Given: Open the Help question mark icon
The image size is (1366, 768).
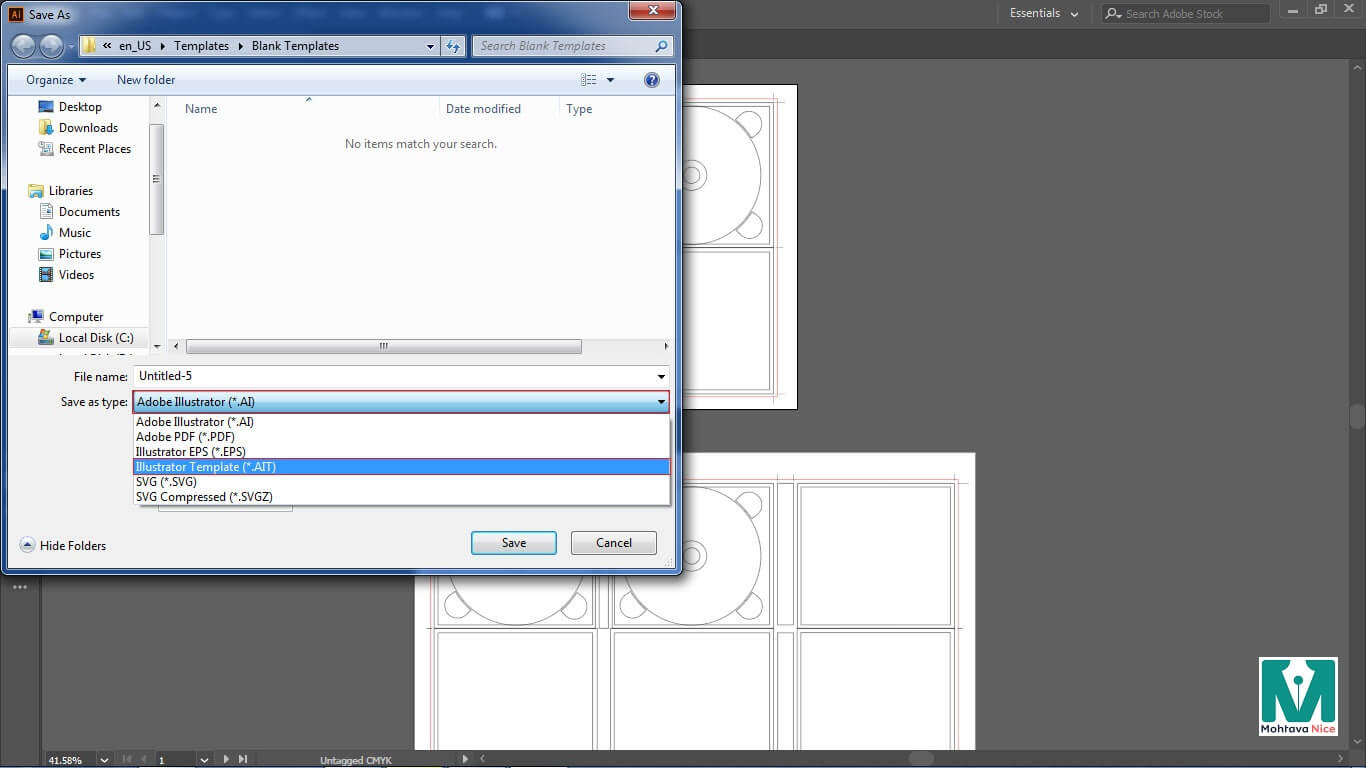Looking at the screenshot, I should coord(652,80).
